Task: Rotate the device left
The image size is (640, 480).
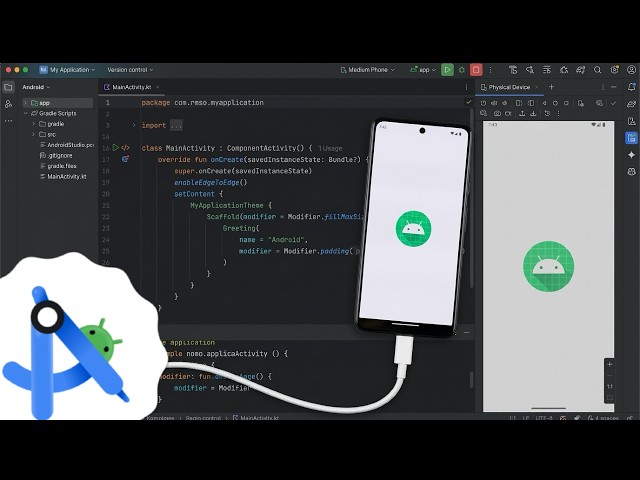Action: tap(519, 103)
